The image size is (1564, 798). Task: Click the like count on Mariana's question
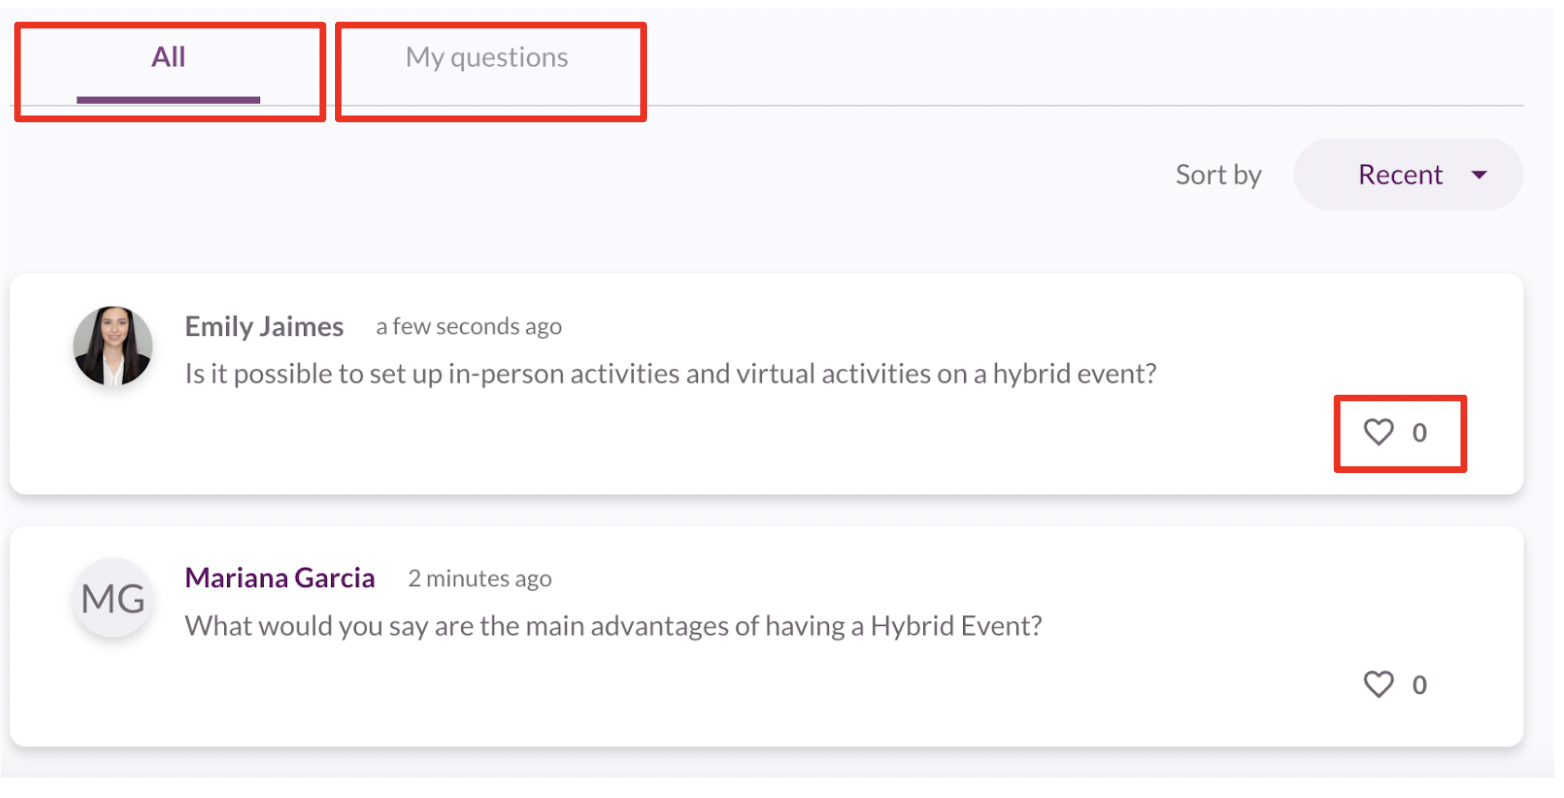1419,685
